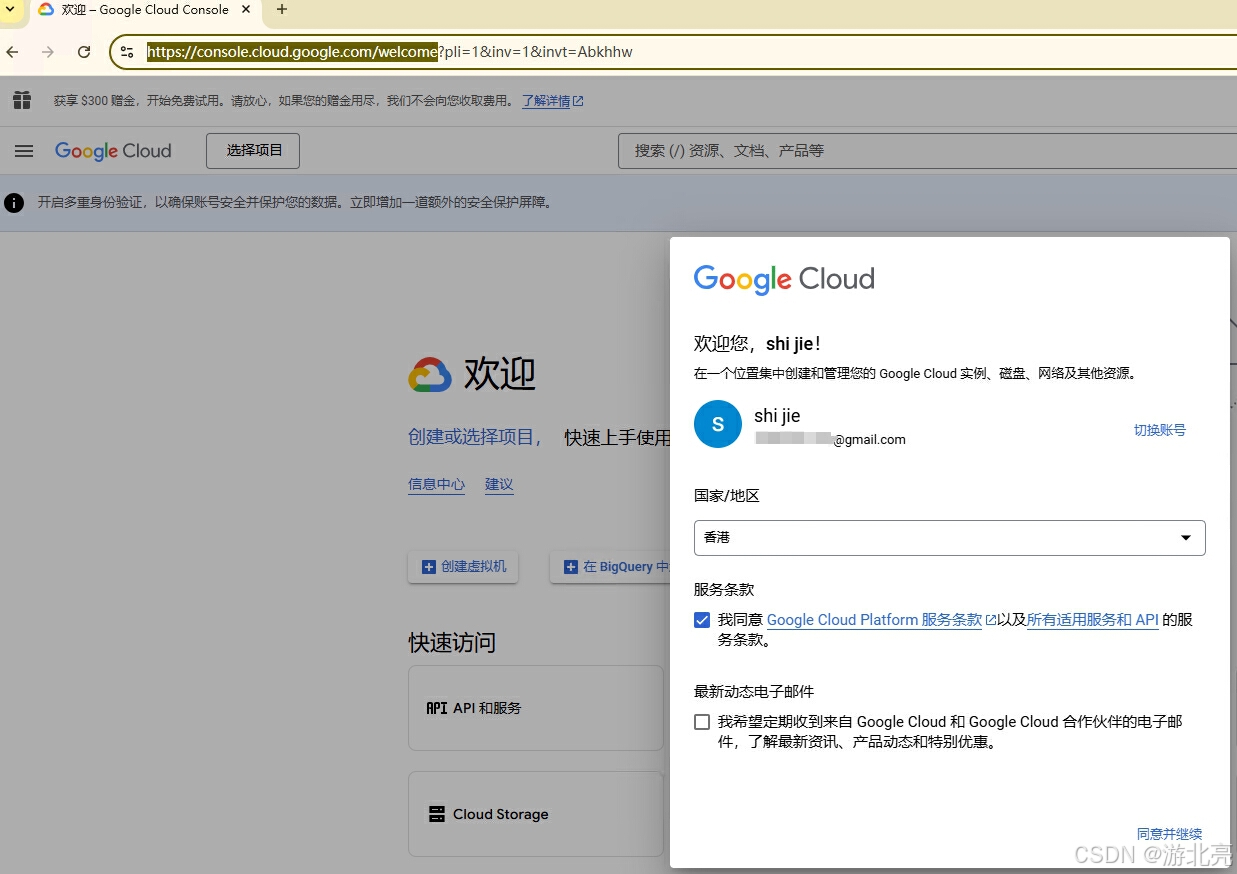This screenshot has height=874, width=1237.
Task: Click the blue S account avatar
Action: [718, 425]
